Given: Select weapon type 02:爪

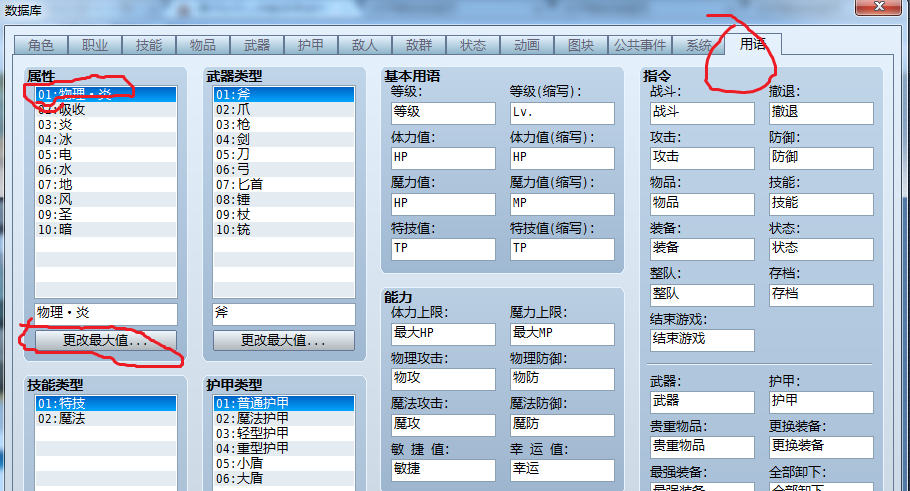Looking at the screenshot, I should coord(284,109).
